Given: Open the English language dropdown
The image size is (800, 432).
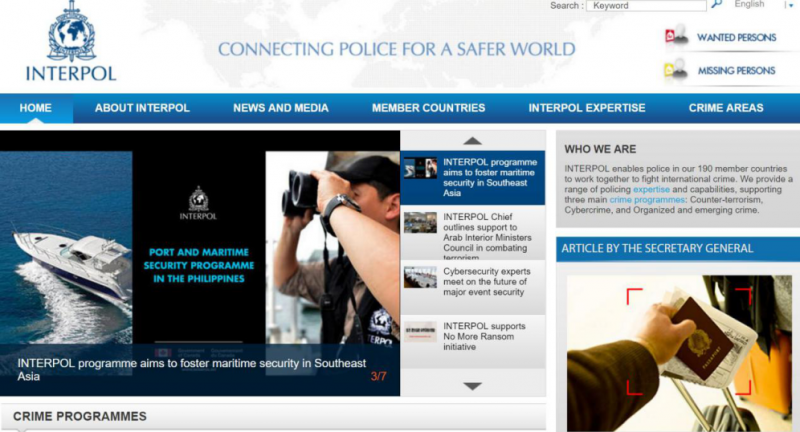Looking at the screenshot, I should (x=789, y=5).
